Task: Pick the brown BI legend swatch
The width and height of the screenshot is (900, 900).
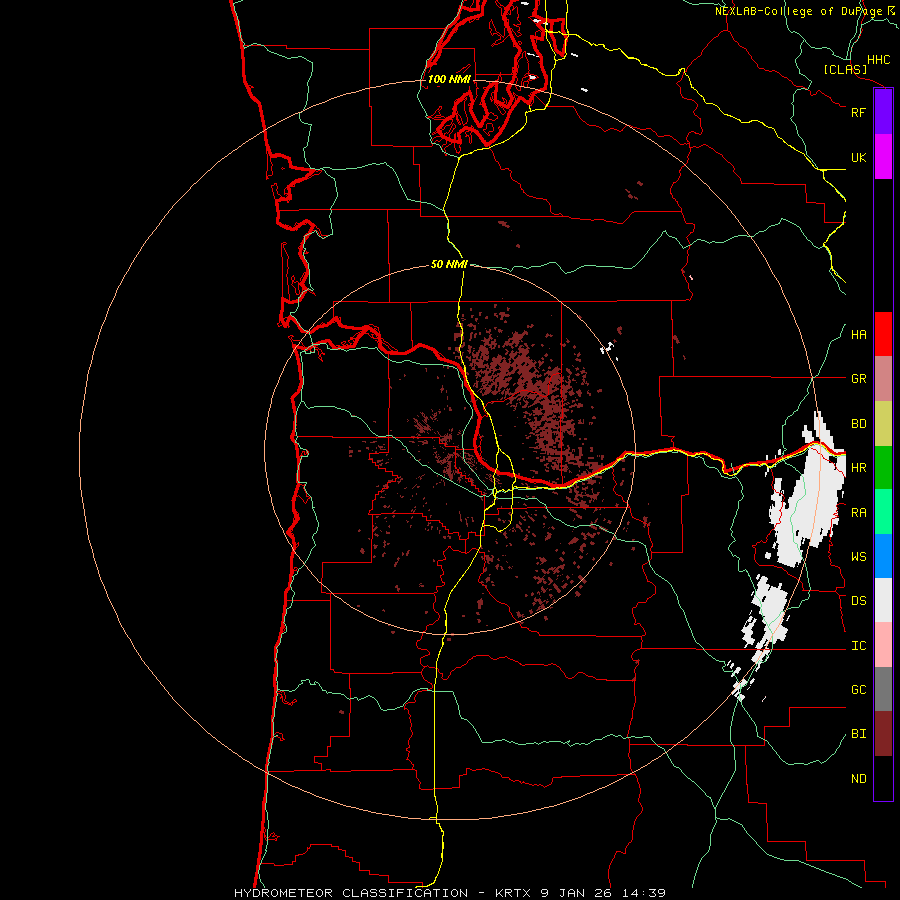Action: 883,734
